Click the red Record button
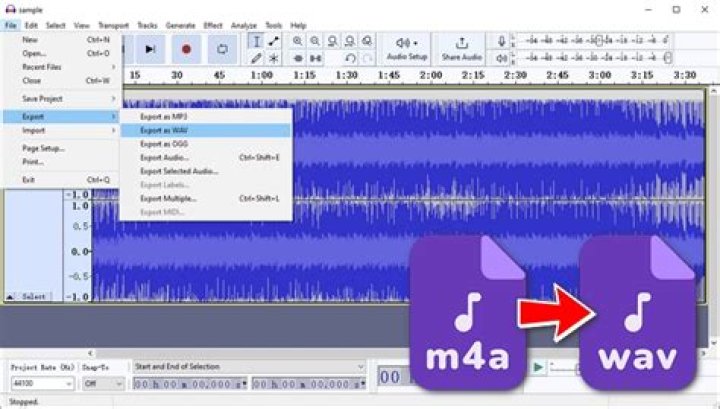The width and height of the screenshot is (720, 409). (186, 48)
